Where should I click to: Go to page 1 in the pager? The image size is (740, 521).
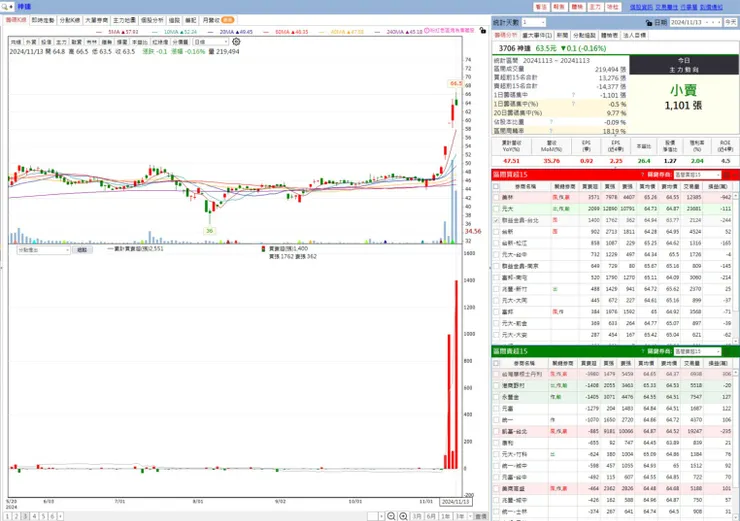pyautogui.click(x=8, y=516)
